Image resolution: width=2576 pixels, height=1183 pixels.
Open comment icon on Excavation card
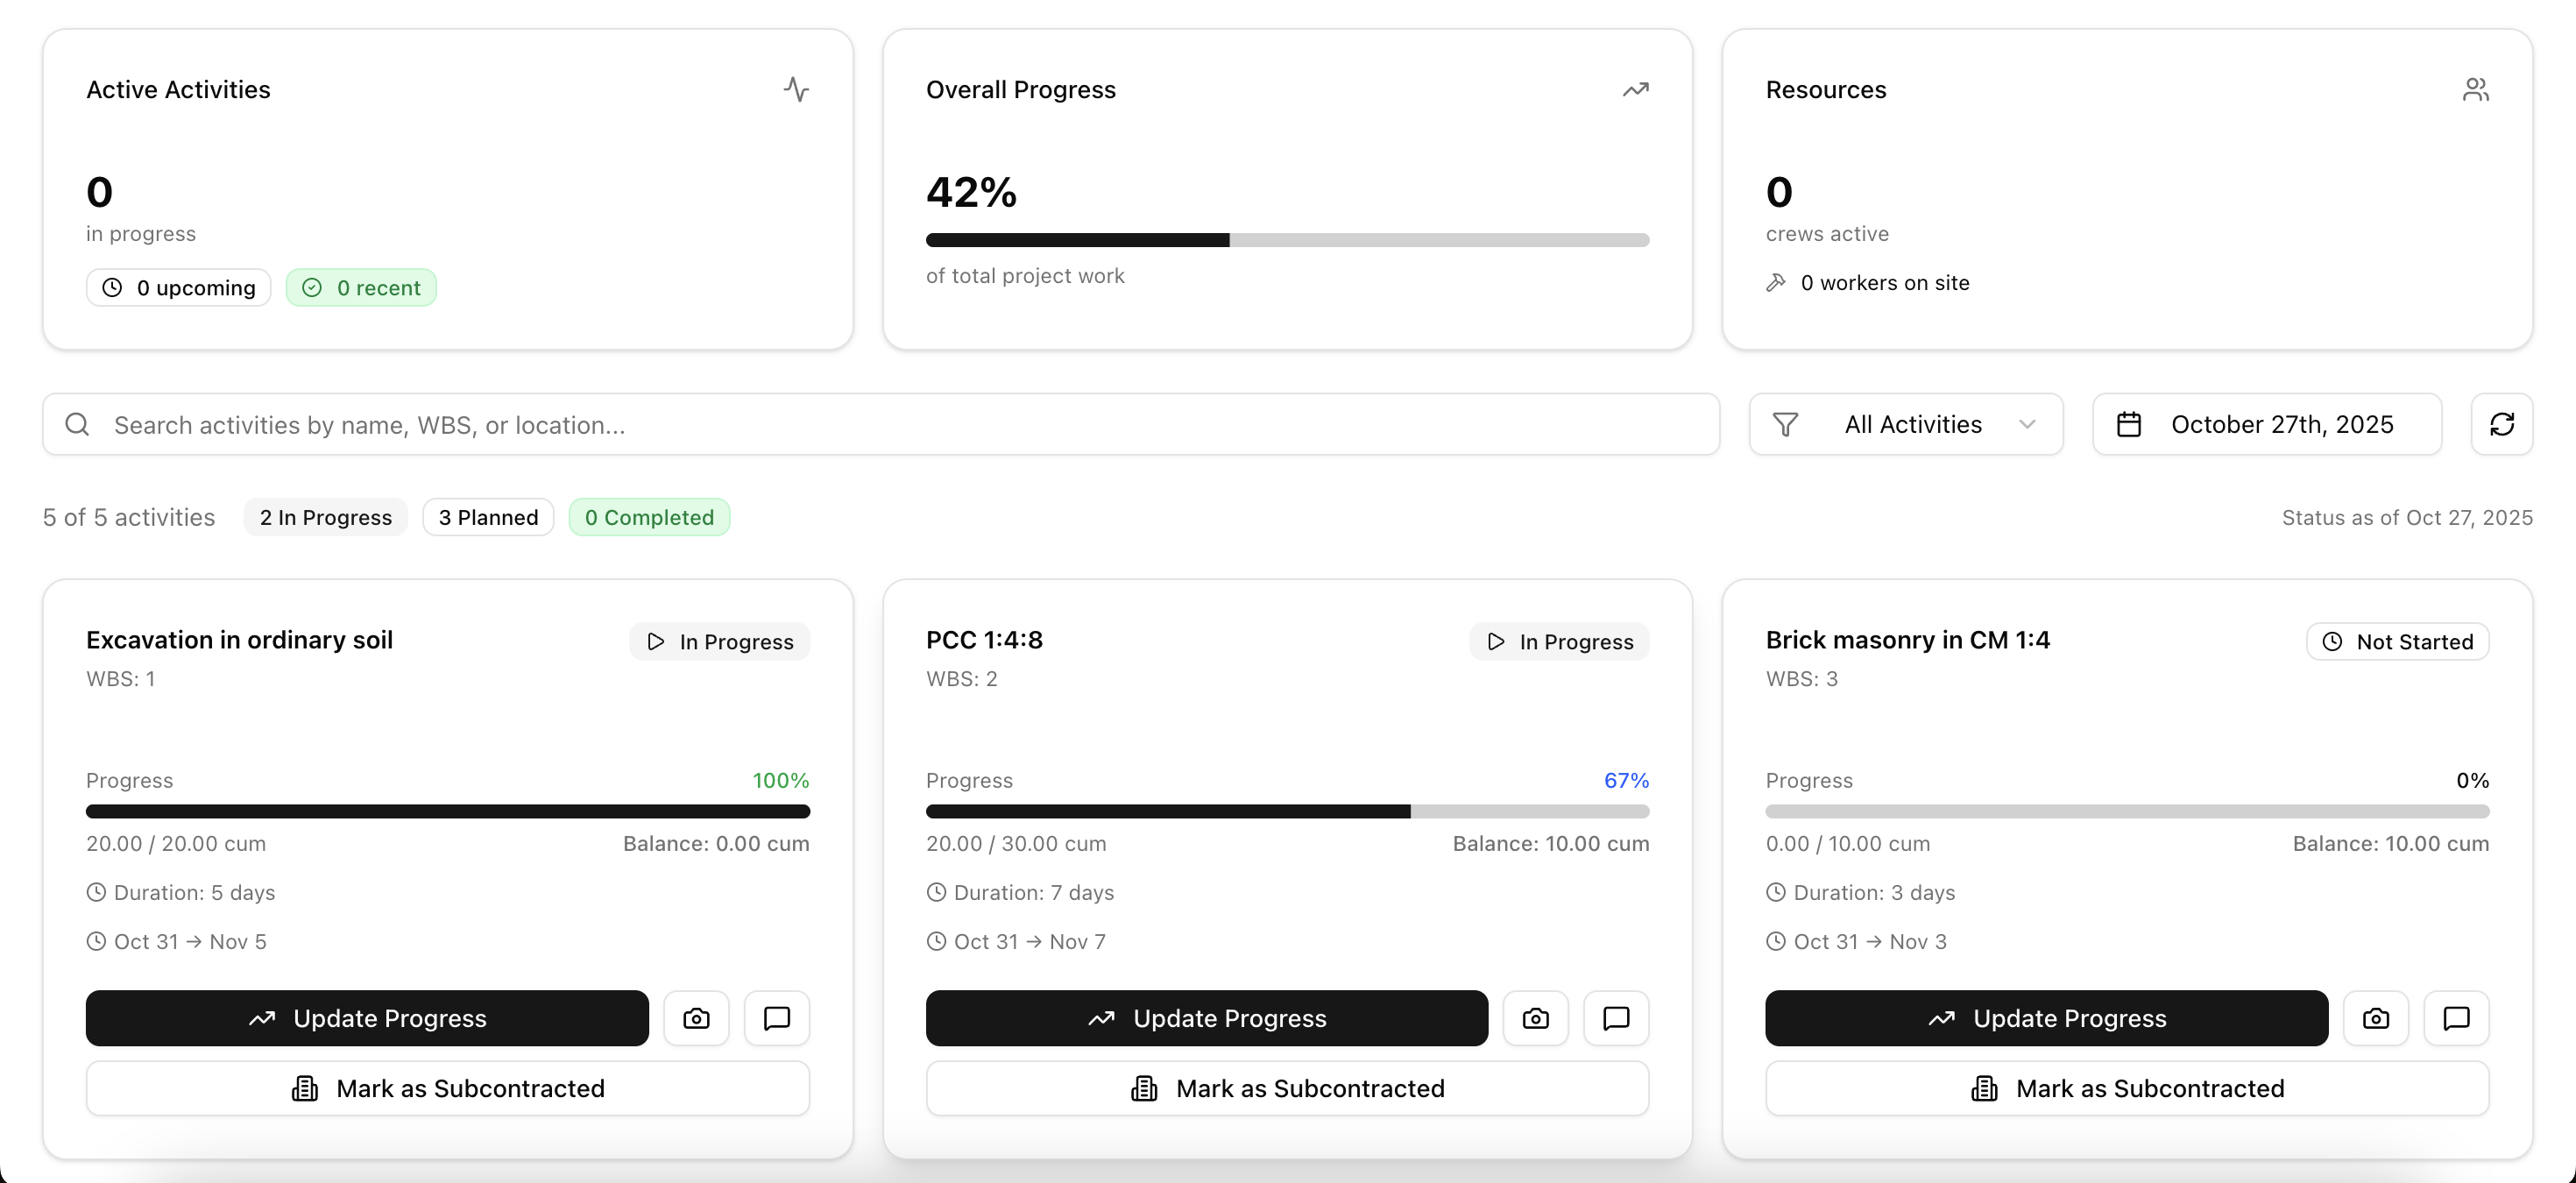point(776,1018)
